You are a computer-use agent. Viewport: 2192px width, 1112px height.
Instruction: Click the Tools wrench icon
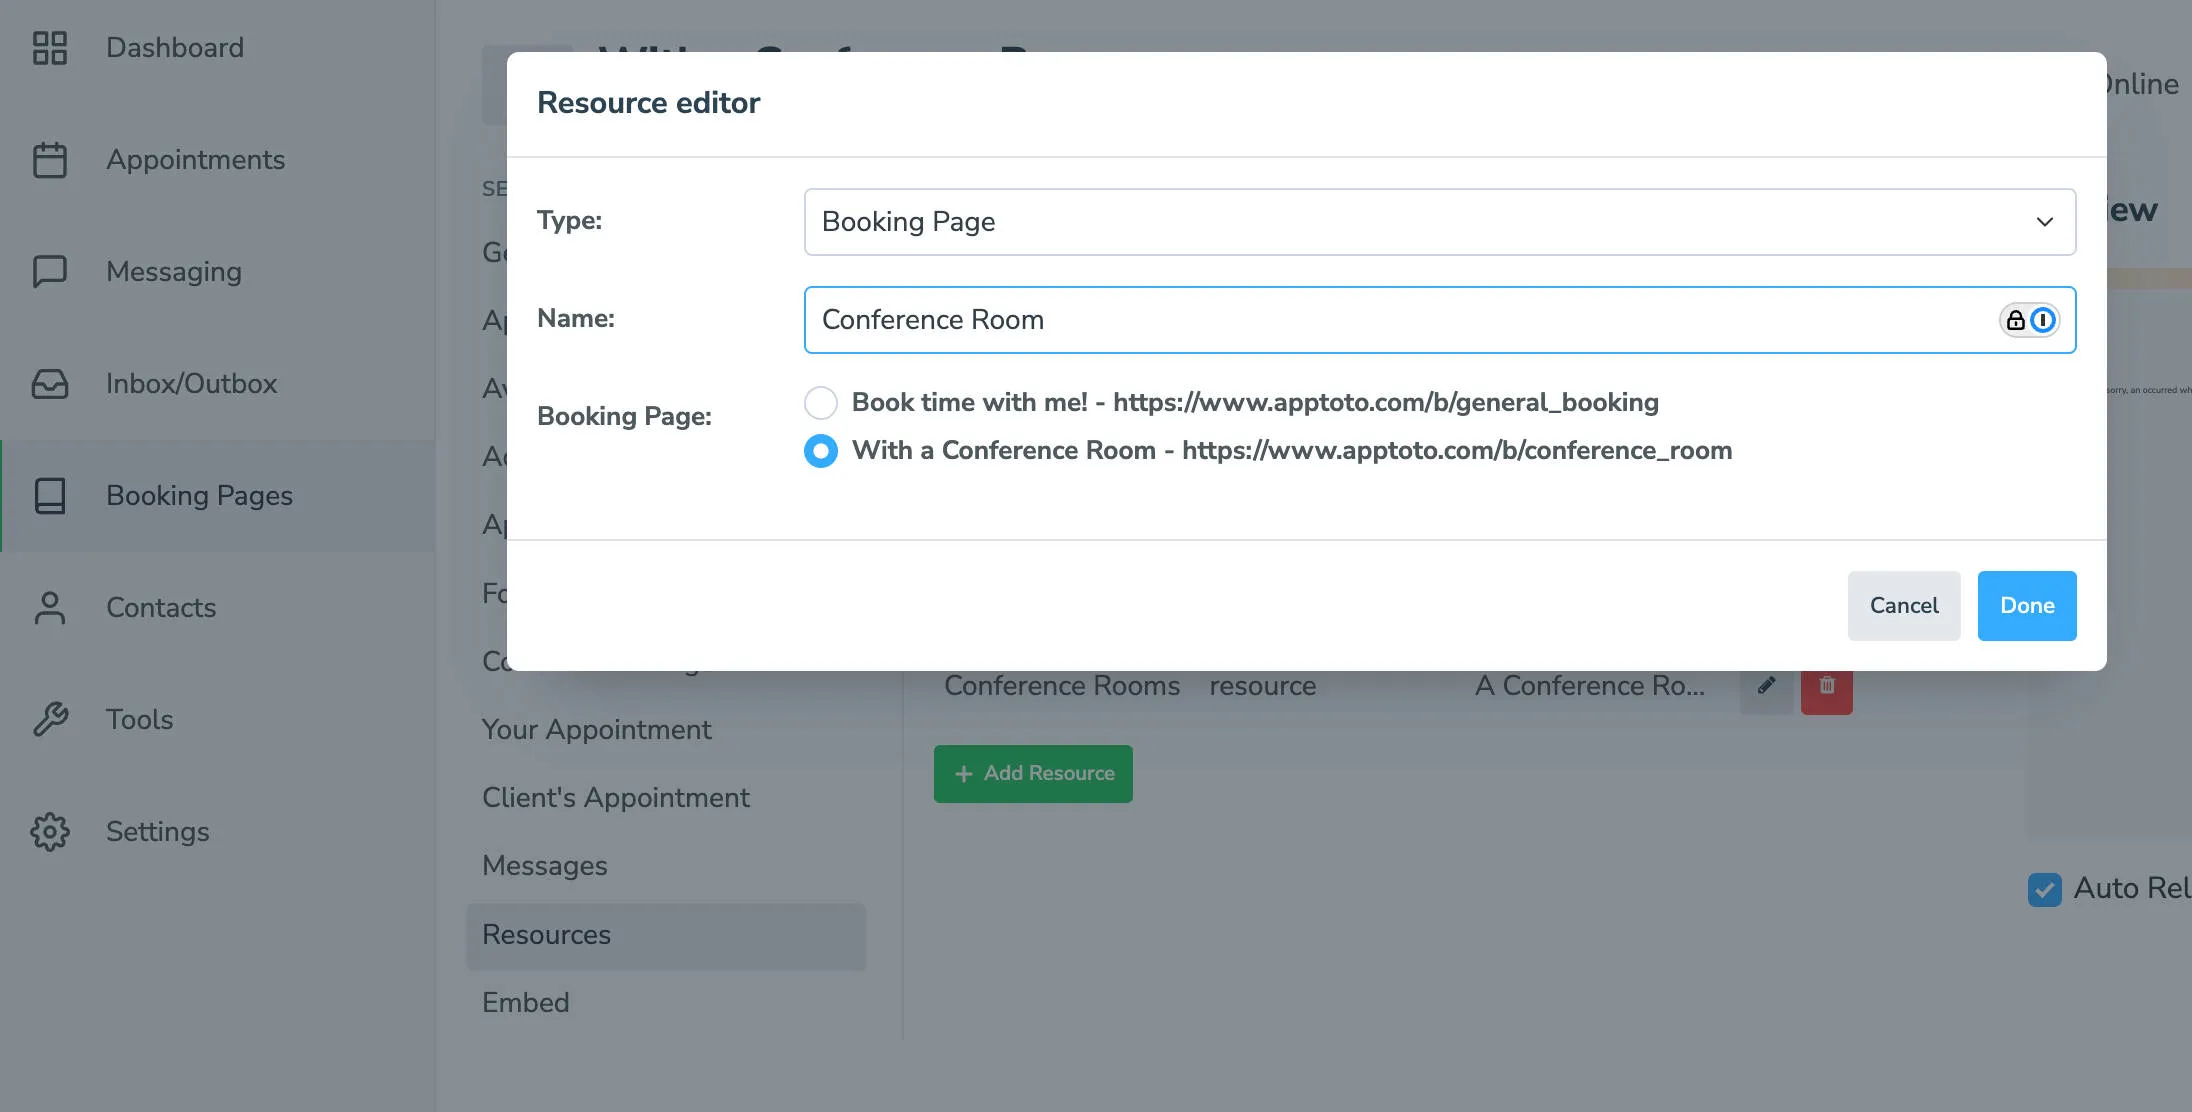tap(50, 719)
